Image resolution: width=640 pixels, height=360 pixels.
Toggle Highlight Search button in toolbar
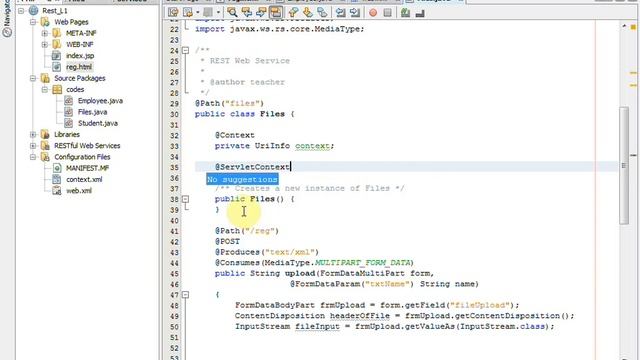point(276,13)
